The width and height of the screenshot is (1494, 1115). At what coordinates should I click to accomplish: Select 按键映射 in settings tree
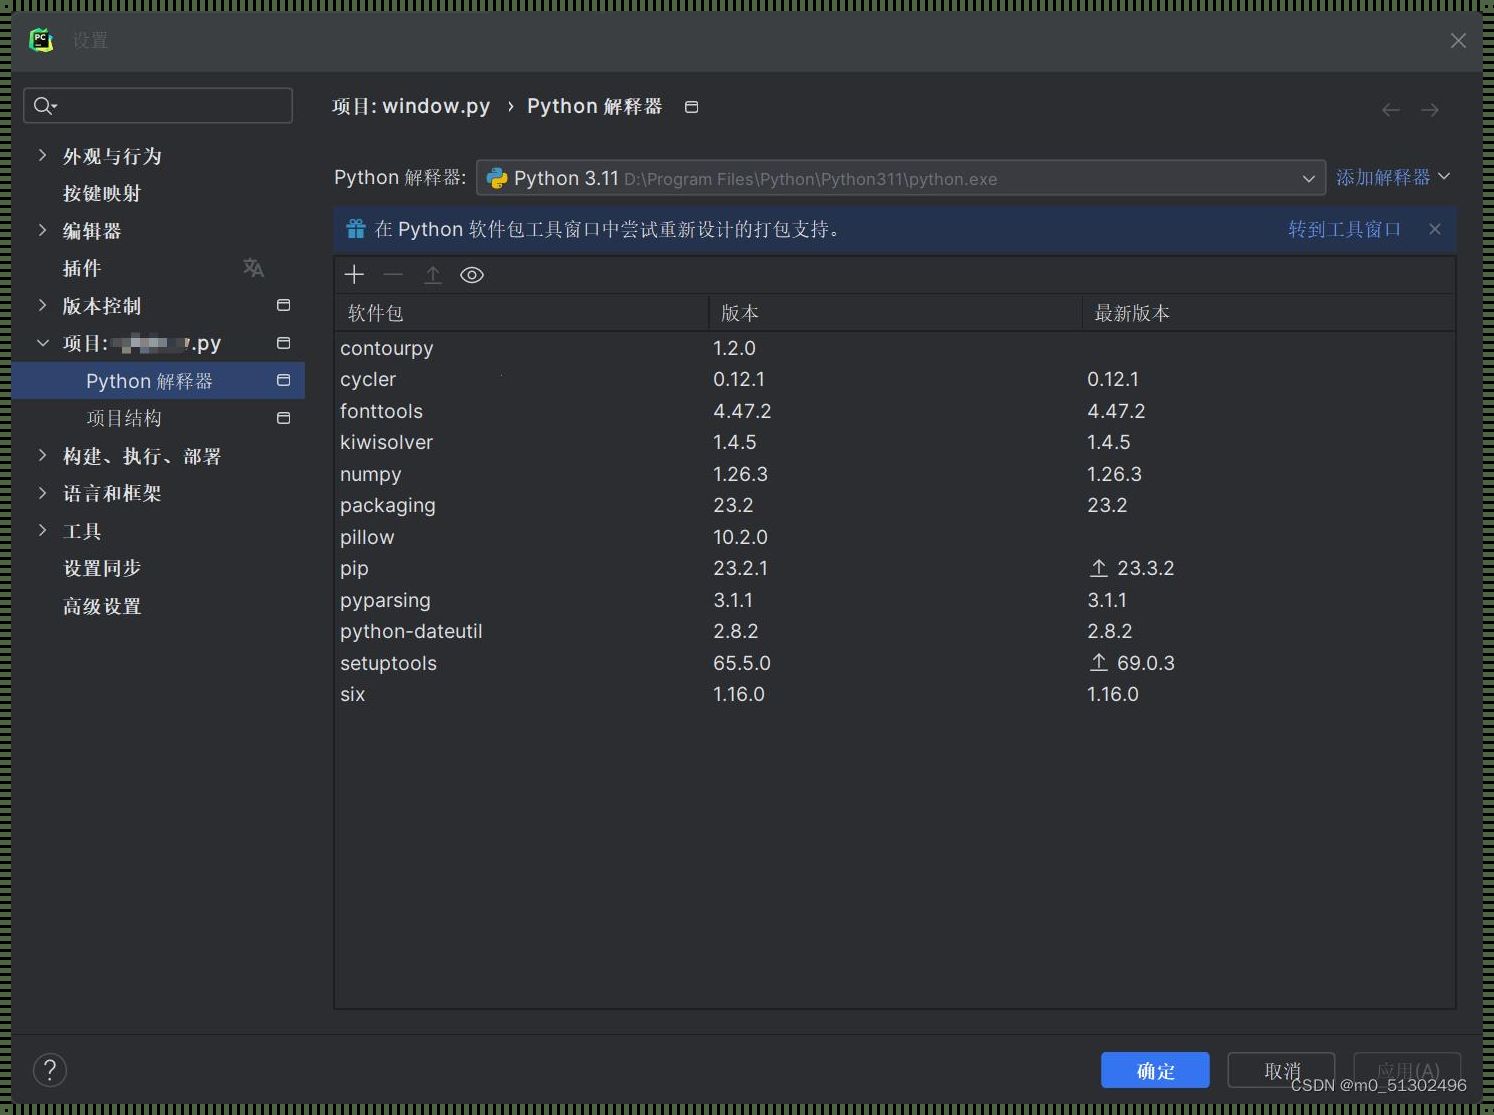(102, 193)
